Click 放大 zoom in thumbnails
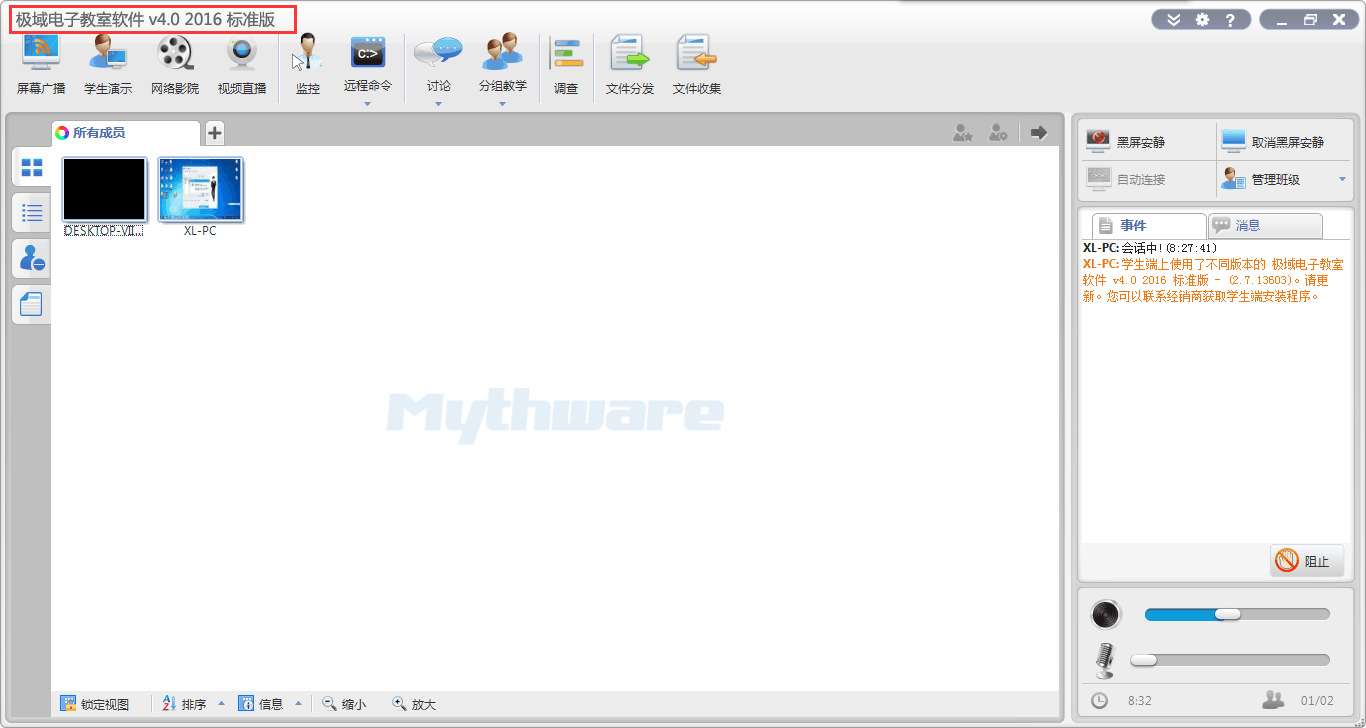The height and width of the screenshot is (728, 1366). 414,704
